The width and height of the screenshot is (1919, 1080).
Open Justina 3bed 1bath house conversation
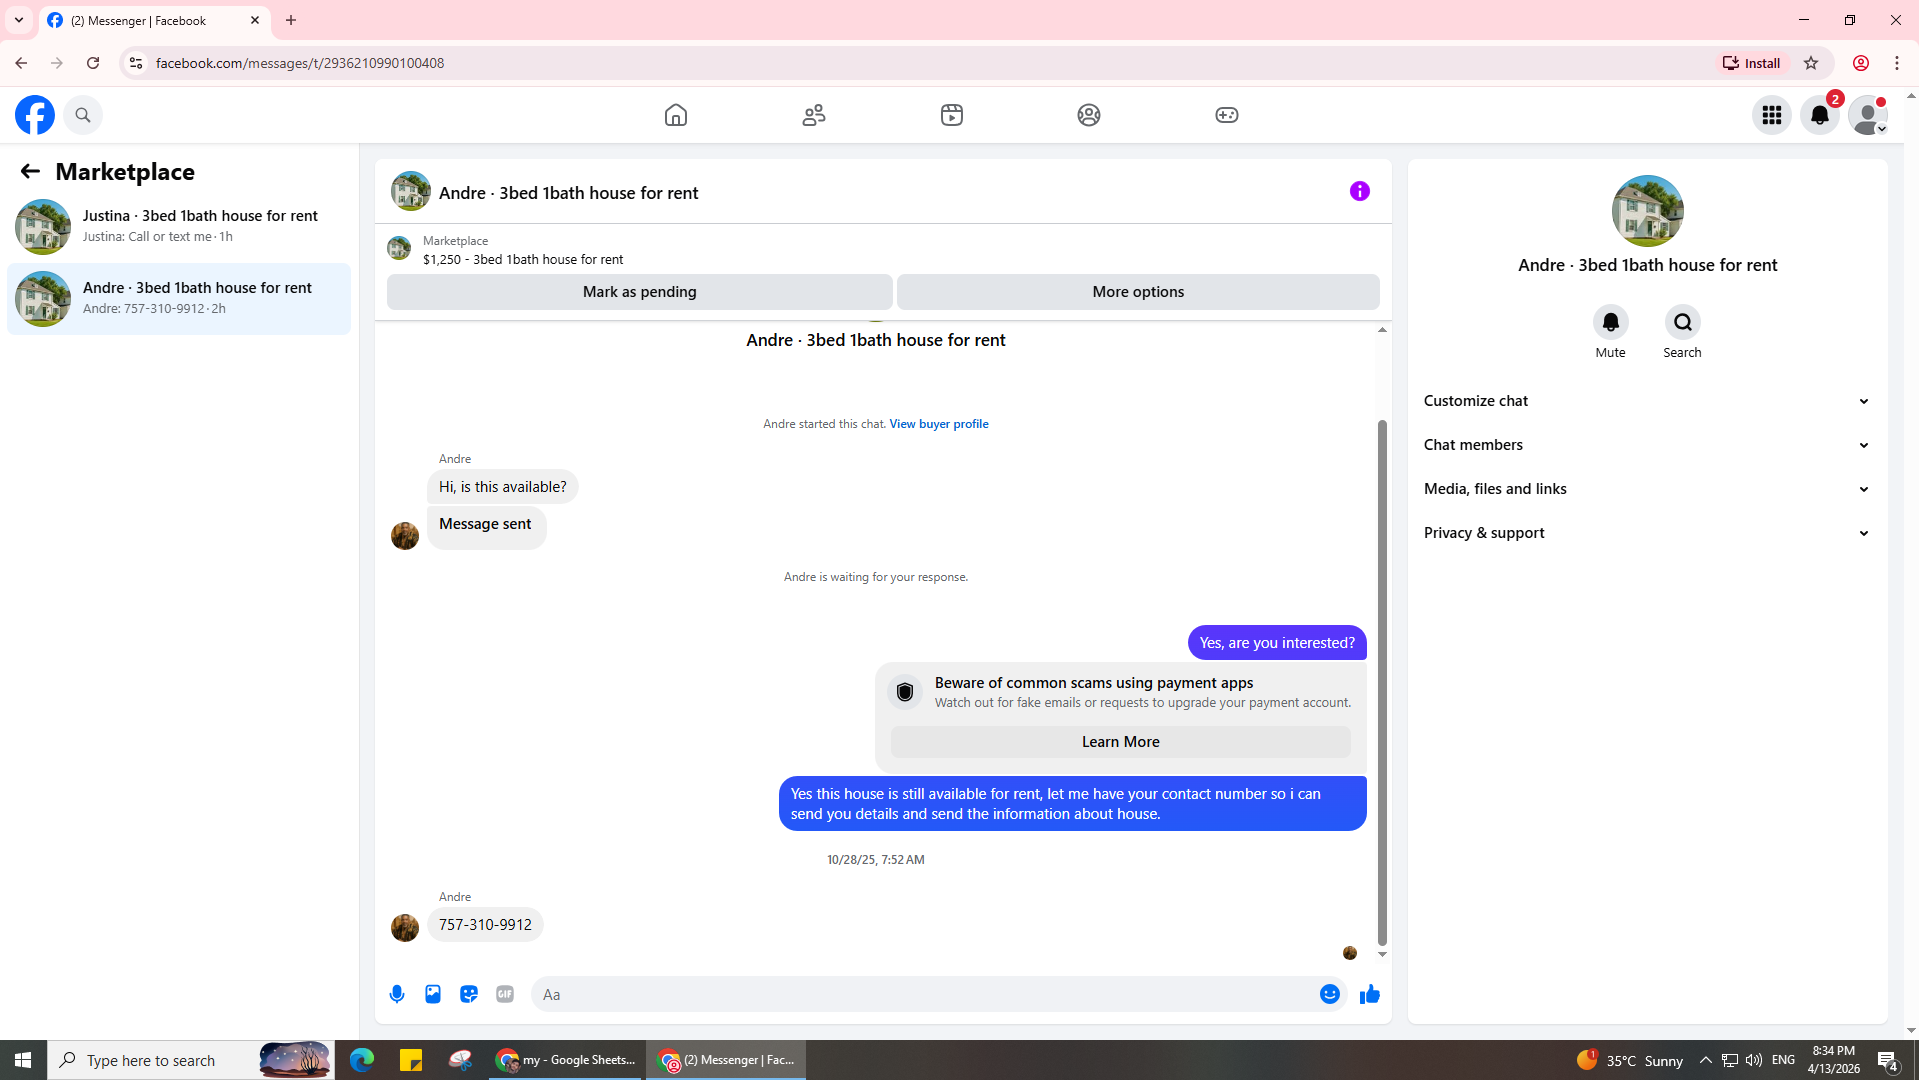[x=179, y=226]
